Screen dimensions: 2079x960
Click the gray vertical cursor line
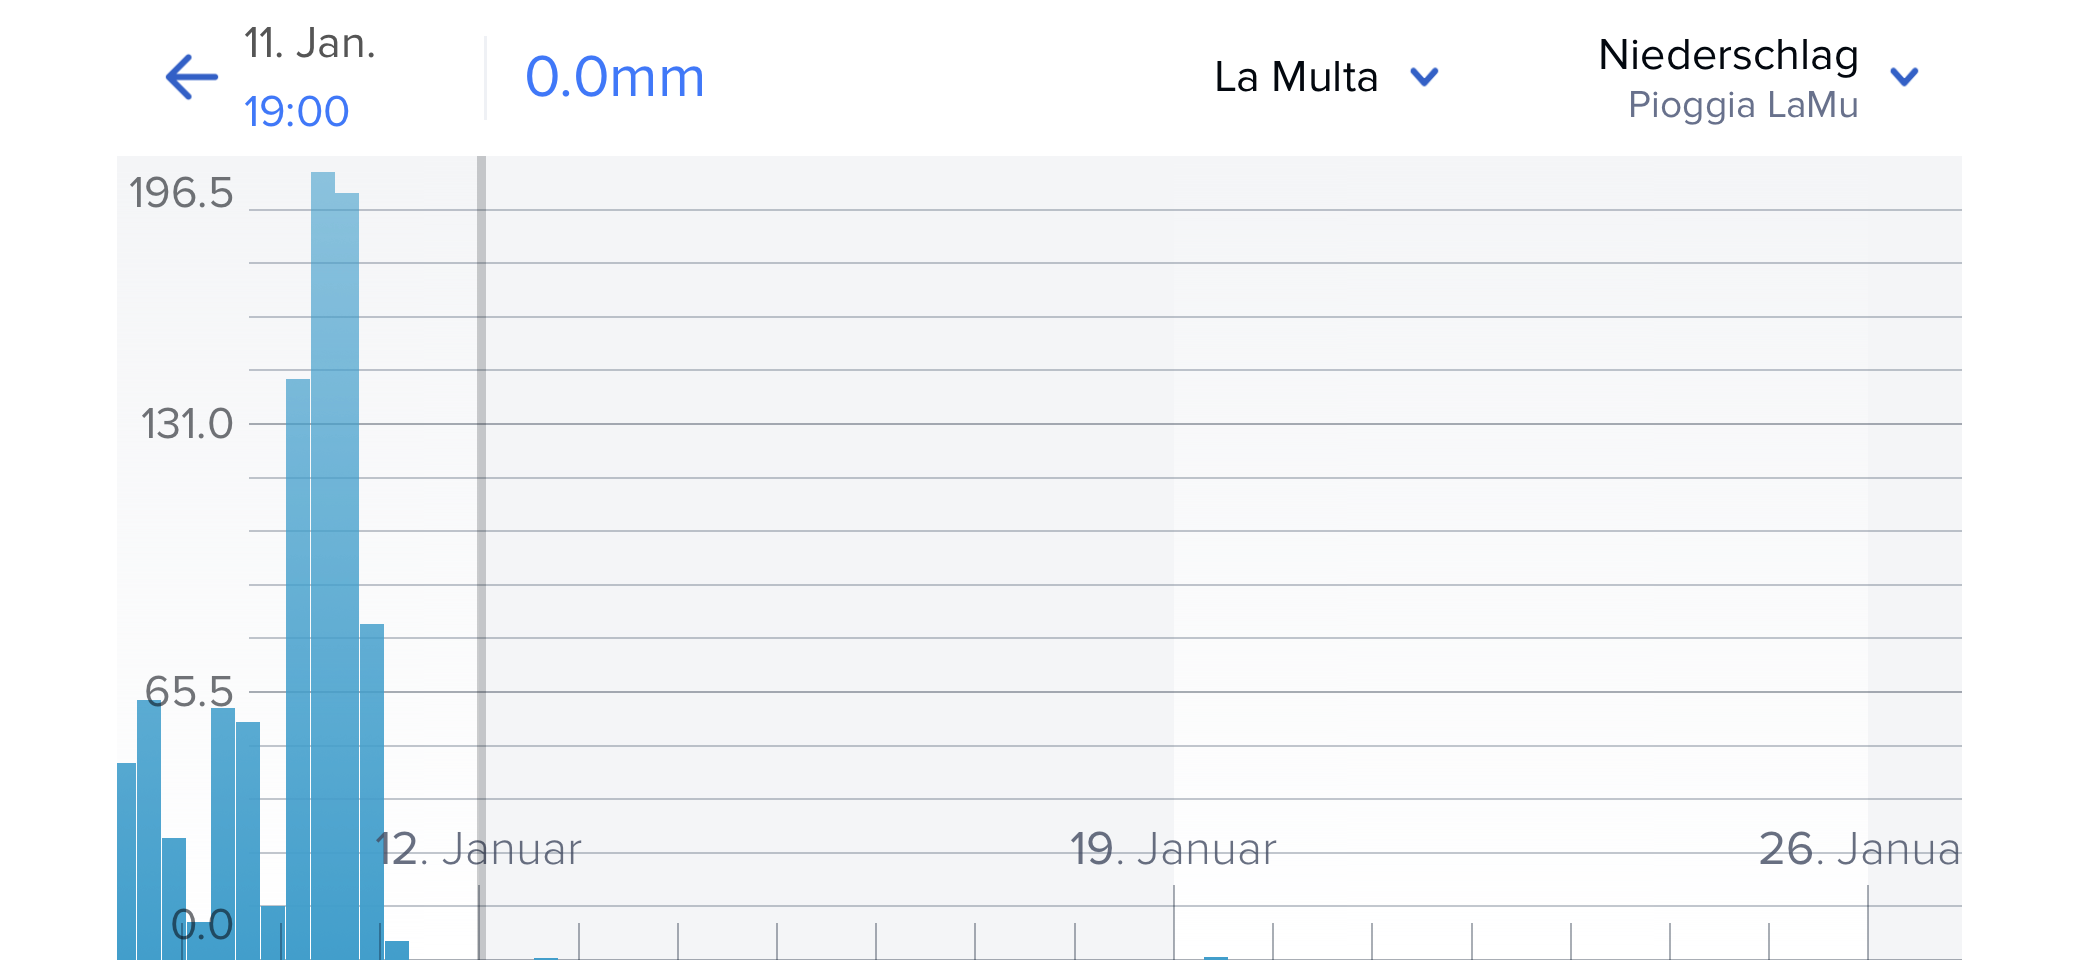click(x=481, y=500)
